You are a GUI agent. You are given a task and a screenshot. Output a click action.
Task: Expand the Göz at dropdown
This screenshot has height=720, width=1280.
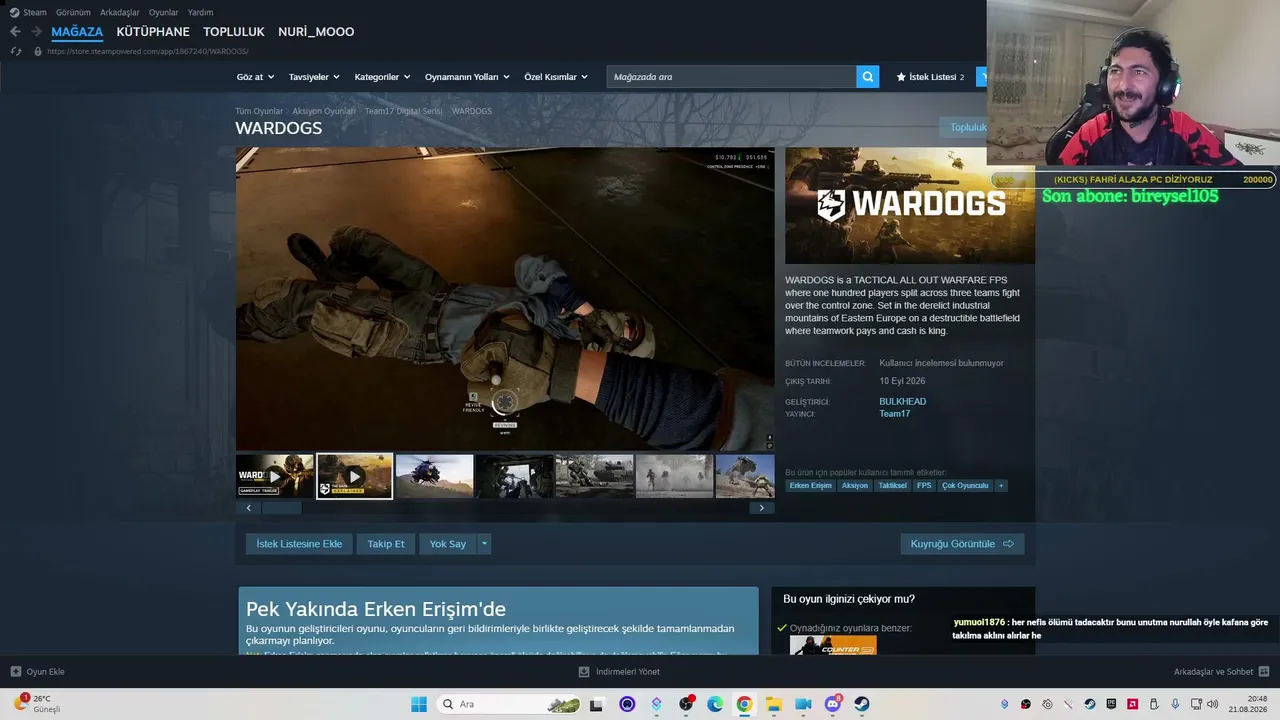tap(255, 77)
